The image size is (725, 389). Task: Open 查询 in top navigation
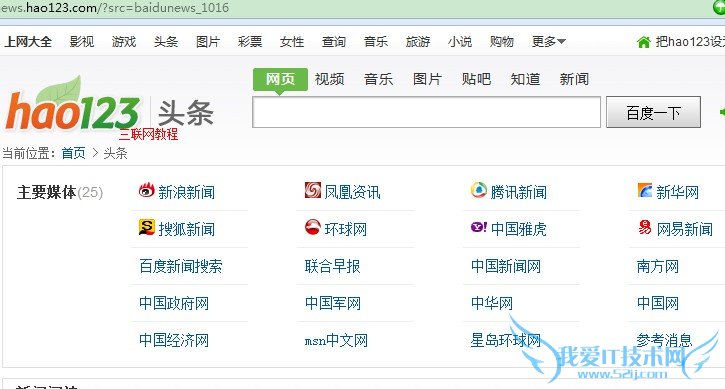pos(334,42)
